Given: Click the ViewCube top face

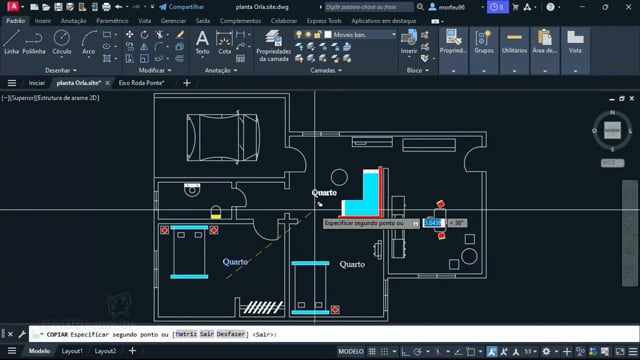Looking at the screenshot, I should tap(612, 130).
